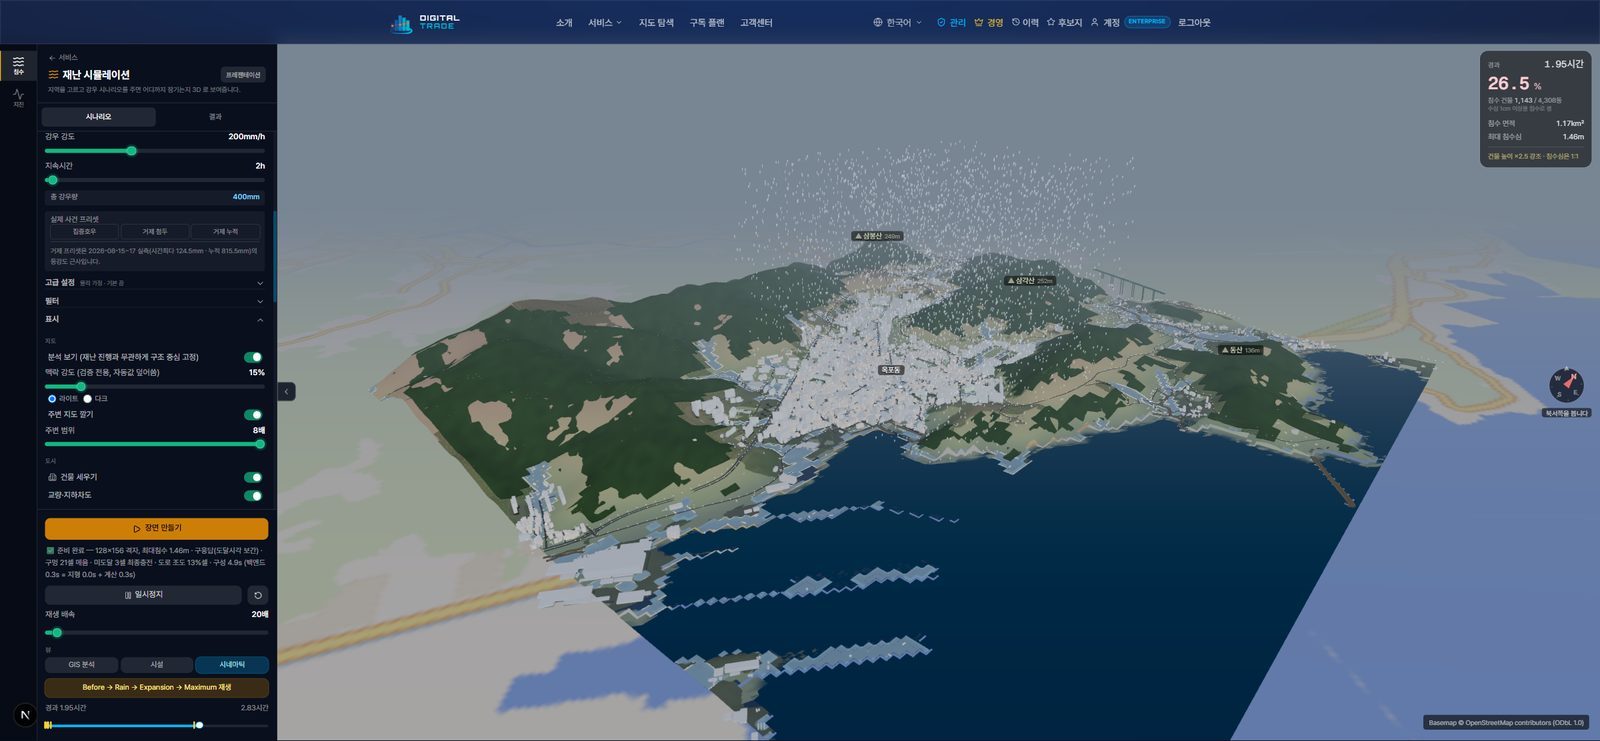Click the 장면 만들기 button

tap(156, 528)
